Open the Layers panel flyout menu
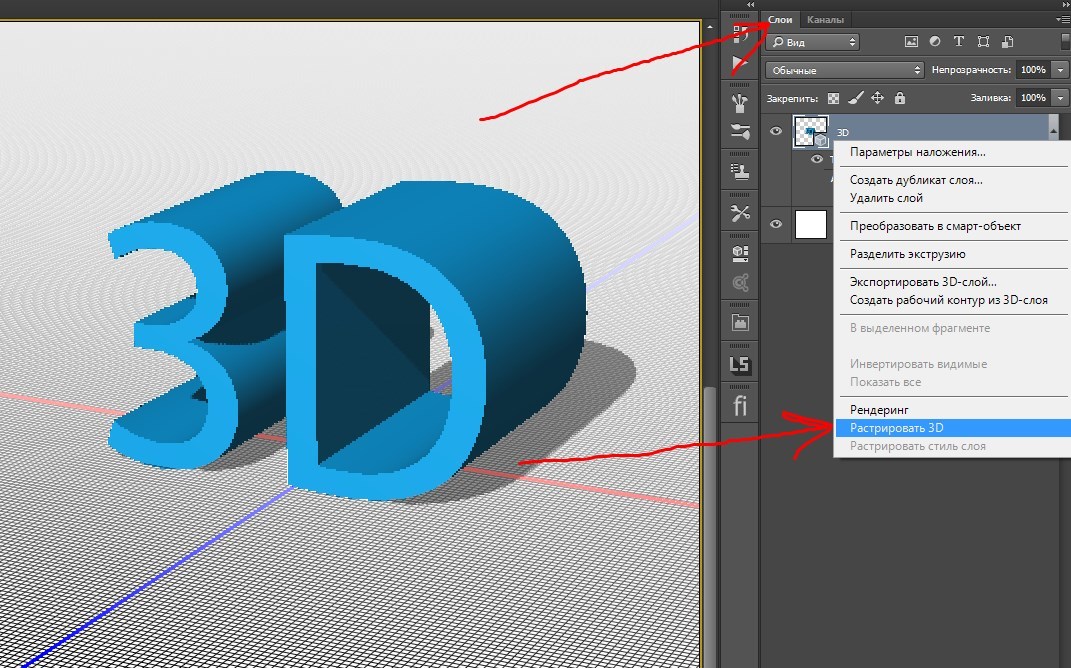 [1065, 20]
